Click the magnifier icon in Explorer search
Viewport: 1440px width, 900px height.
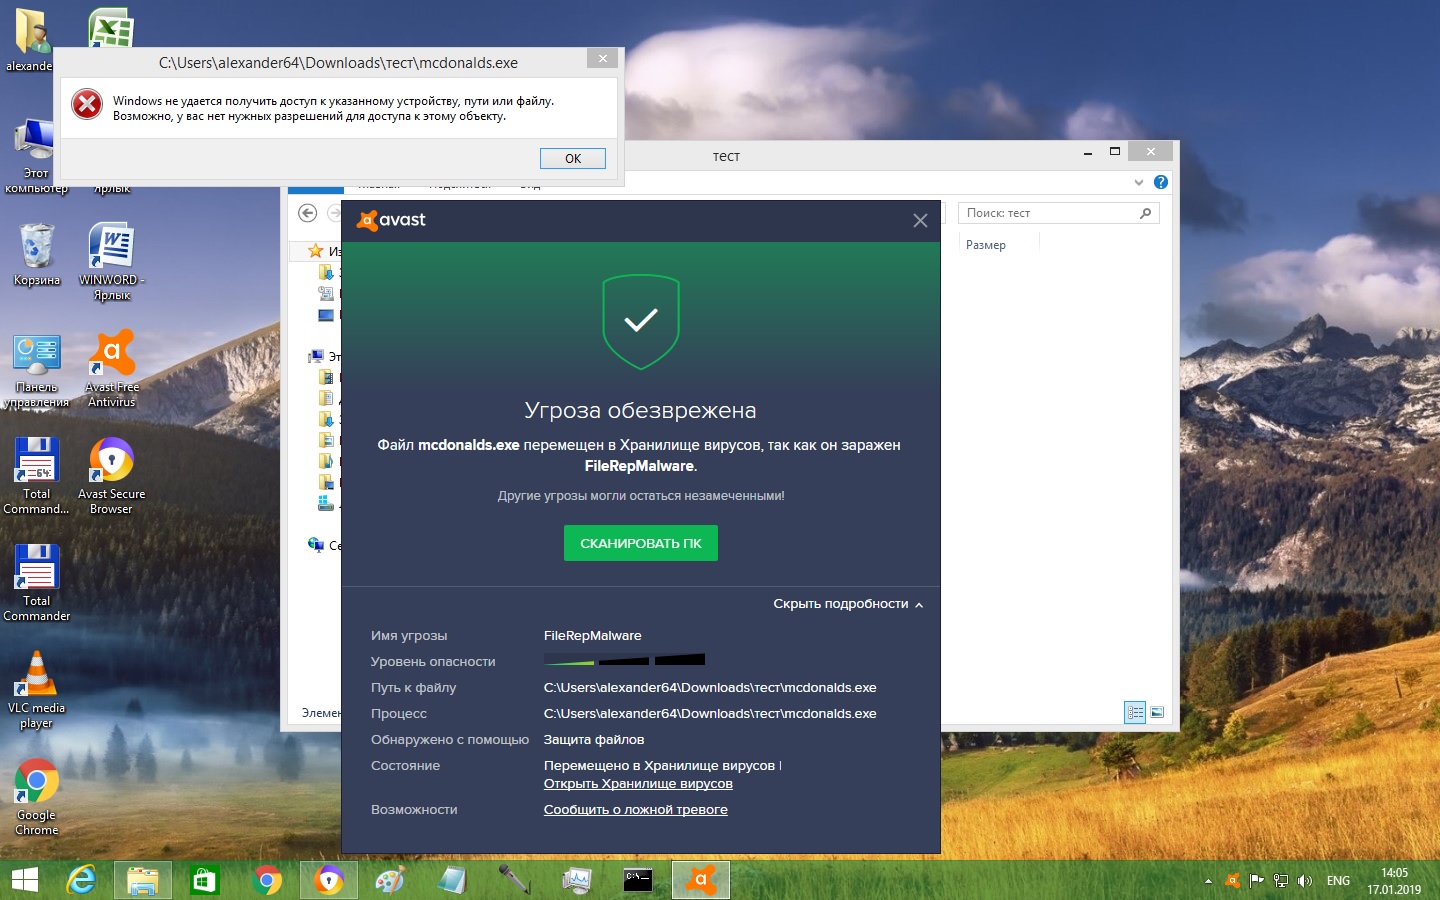pyautogui.click(x=1146, y=213)
